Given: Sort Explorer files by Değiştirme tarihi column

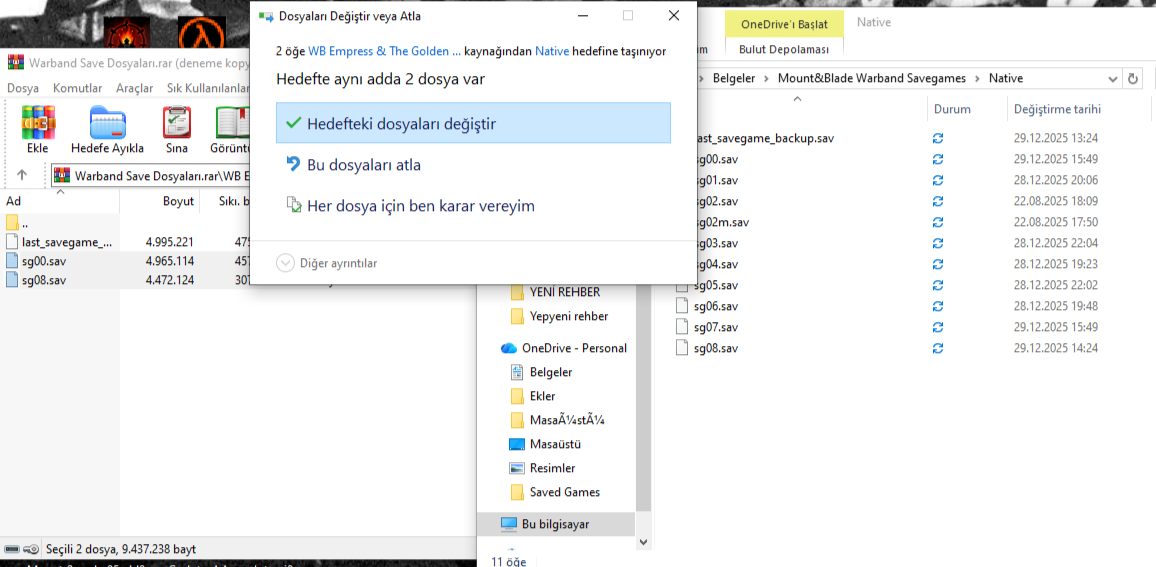Looking at the screenshot, I should [x=1057, y=109].
